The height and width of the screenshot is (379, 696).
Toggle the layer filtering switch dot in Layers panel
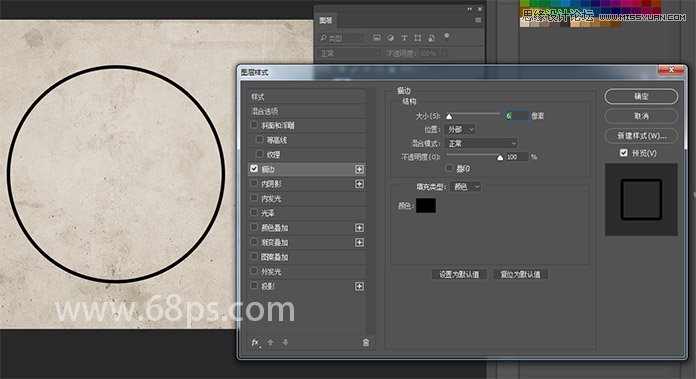pos(447,36)
